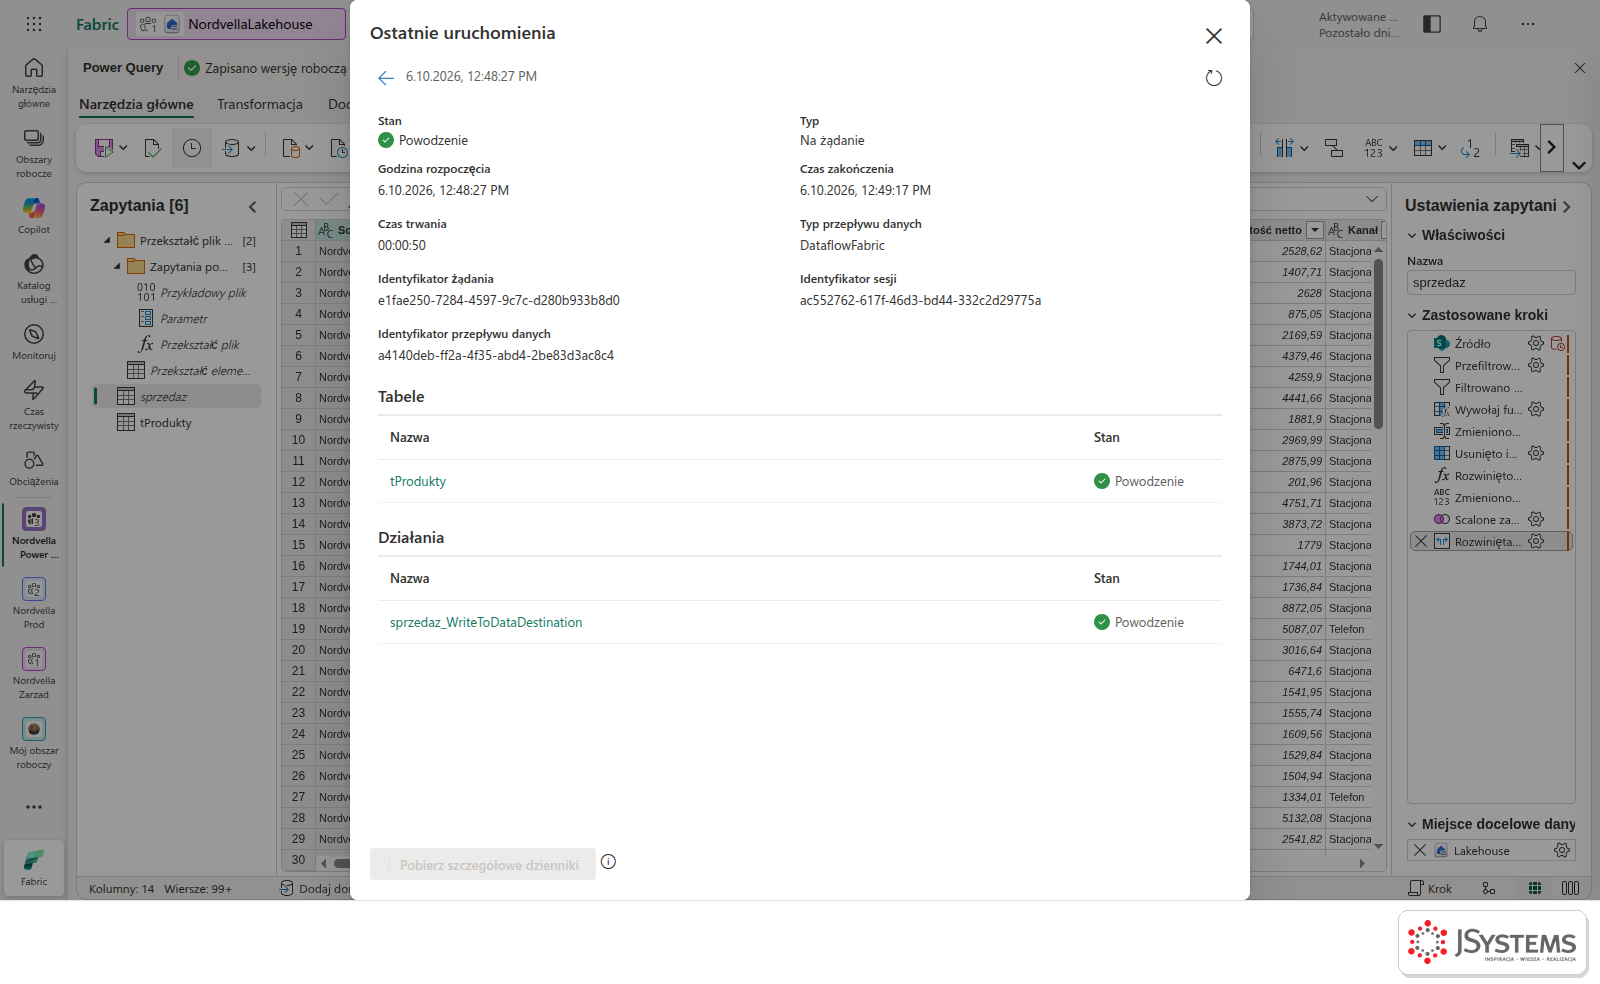Collapse the Zapytania pane with the chevron

(253, 207)
